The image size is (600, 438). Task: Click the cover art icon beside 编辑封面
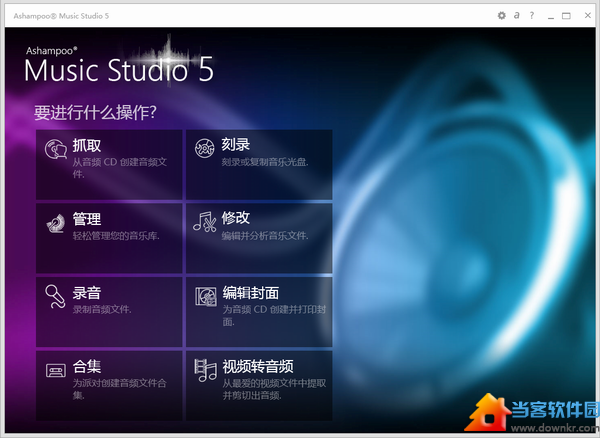[206, 296]
